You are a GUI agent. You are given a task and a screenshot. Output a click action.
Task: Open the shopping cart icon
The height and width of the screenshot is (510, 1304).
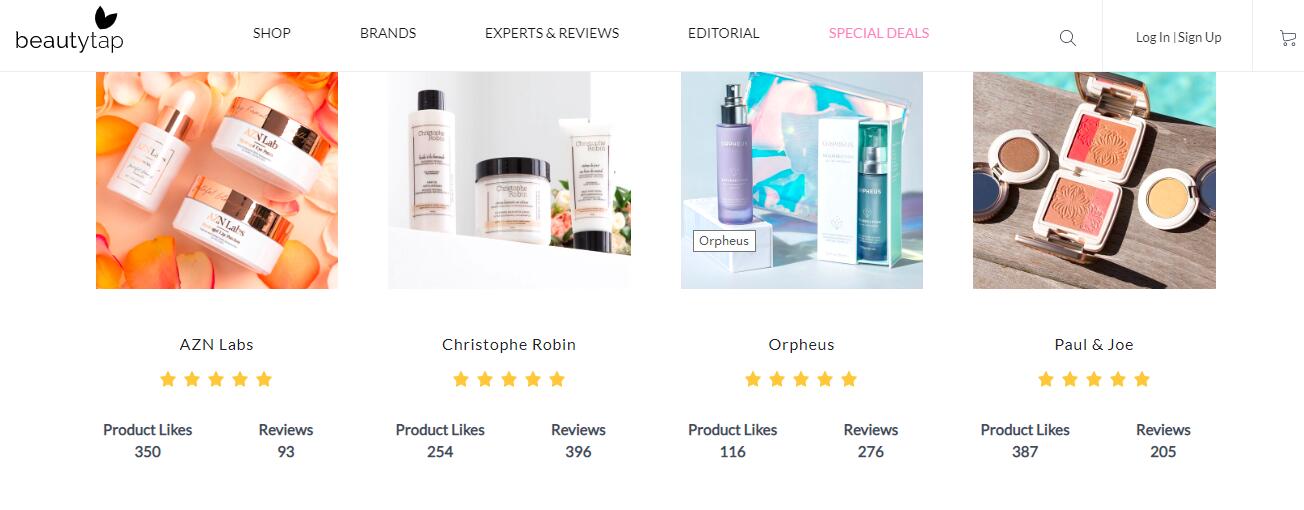(1288, 38)
